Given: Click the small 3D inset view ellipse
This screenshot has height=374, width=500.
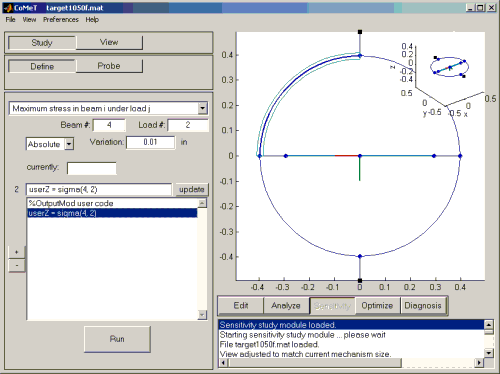Looking at the screenshot, I should click(x=449, y=67).
